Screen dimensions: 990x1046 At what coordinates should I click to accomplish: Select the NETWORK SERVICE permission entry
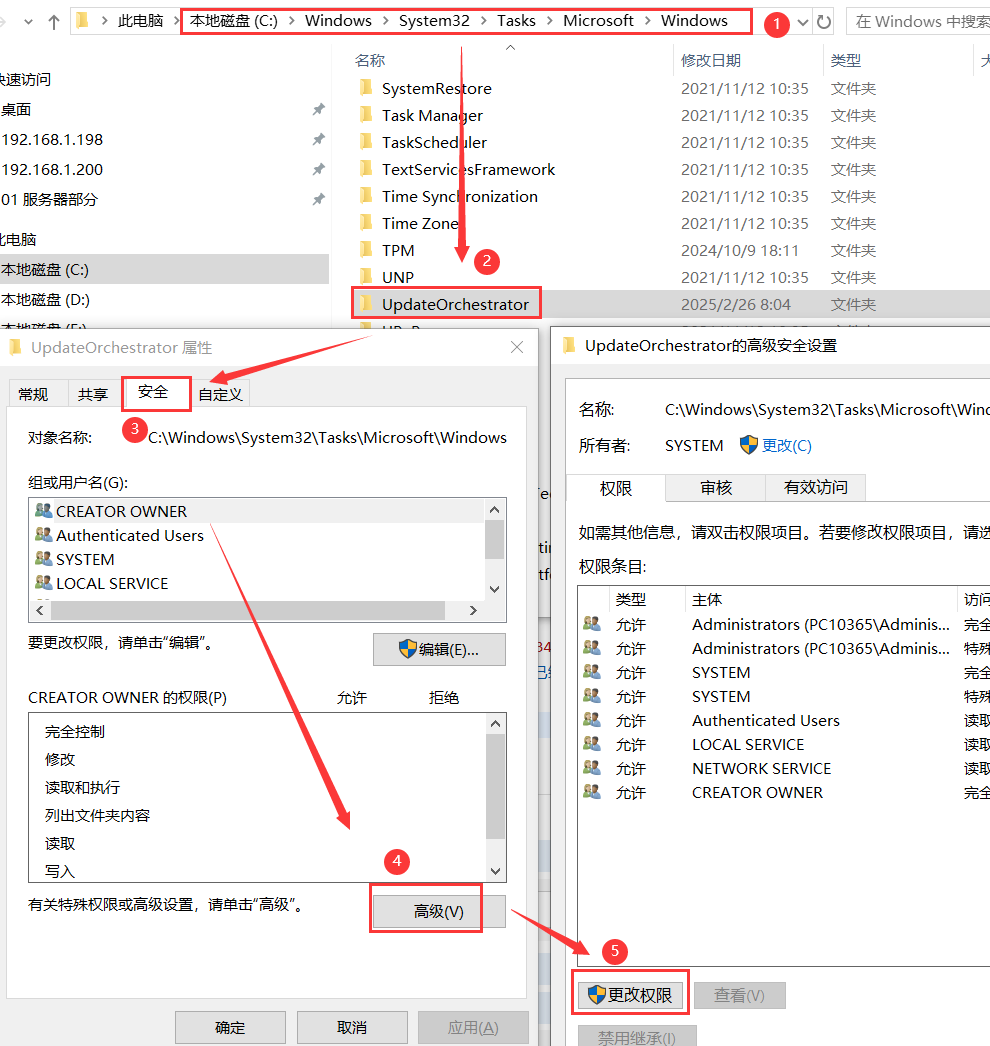click(x=784, y=768)
